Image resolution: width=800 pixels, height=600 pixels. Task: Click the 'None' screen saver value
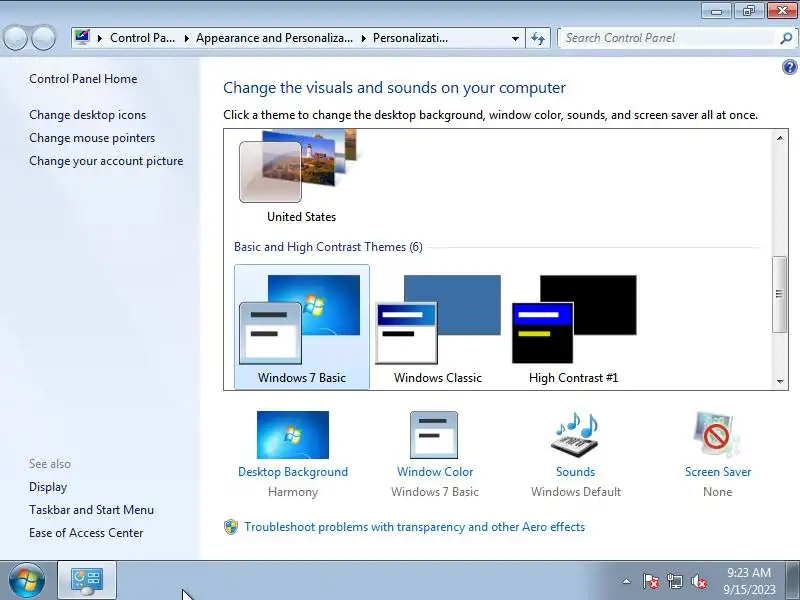(x=717, y=492)
